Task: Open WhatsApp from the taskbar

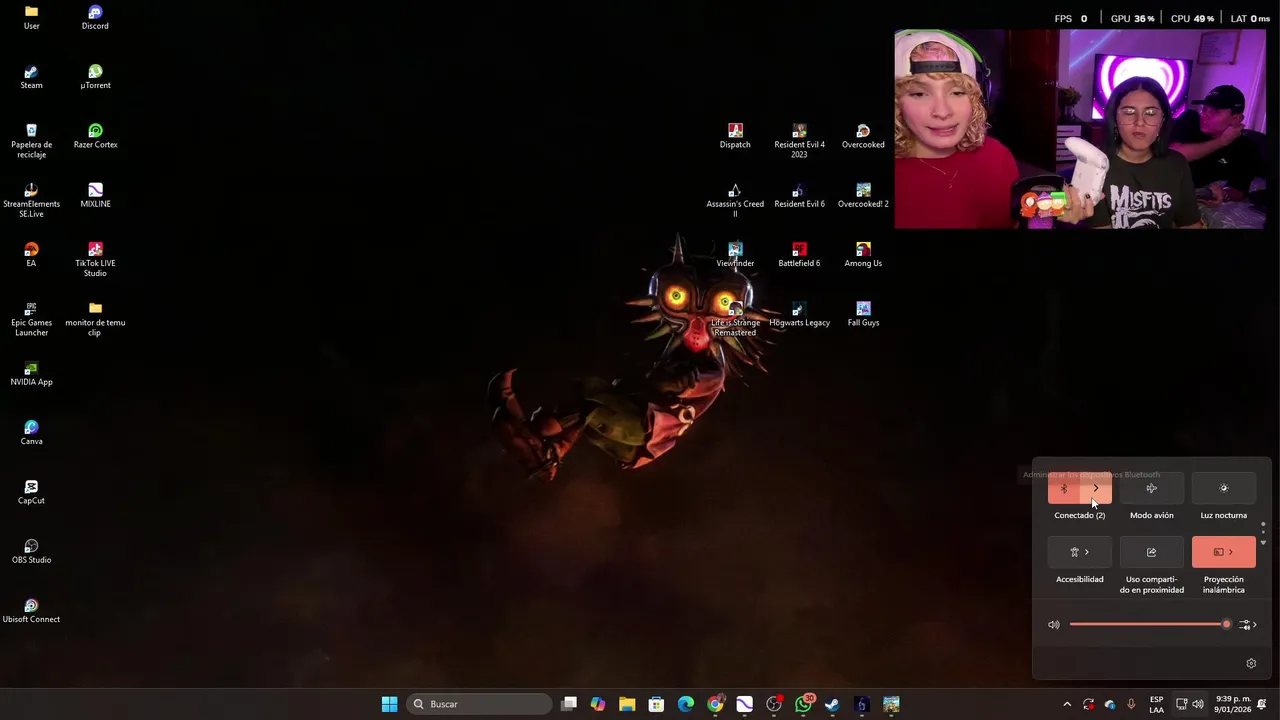Action: [x=803, y=704]
